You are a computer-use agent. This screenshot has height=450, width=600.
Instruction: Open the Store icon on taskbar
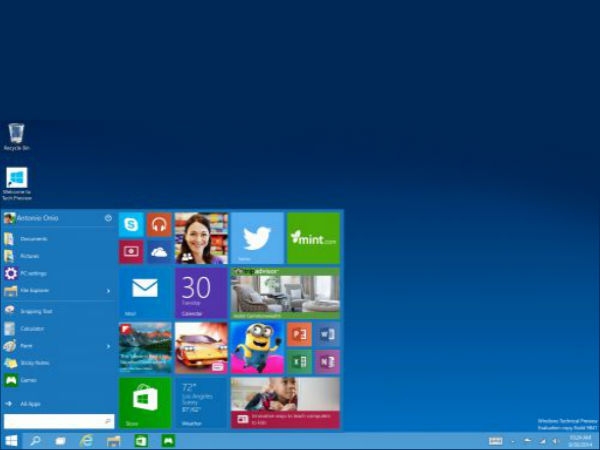(x=141, y=441)
